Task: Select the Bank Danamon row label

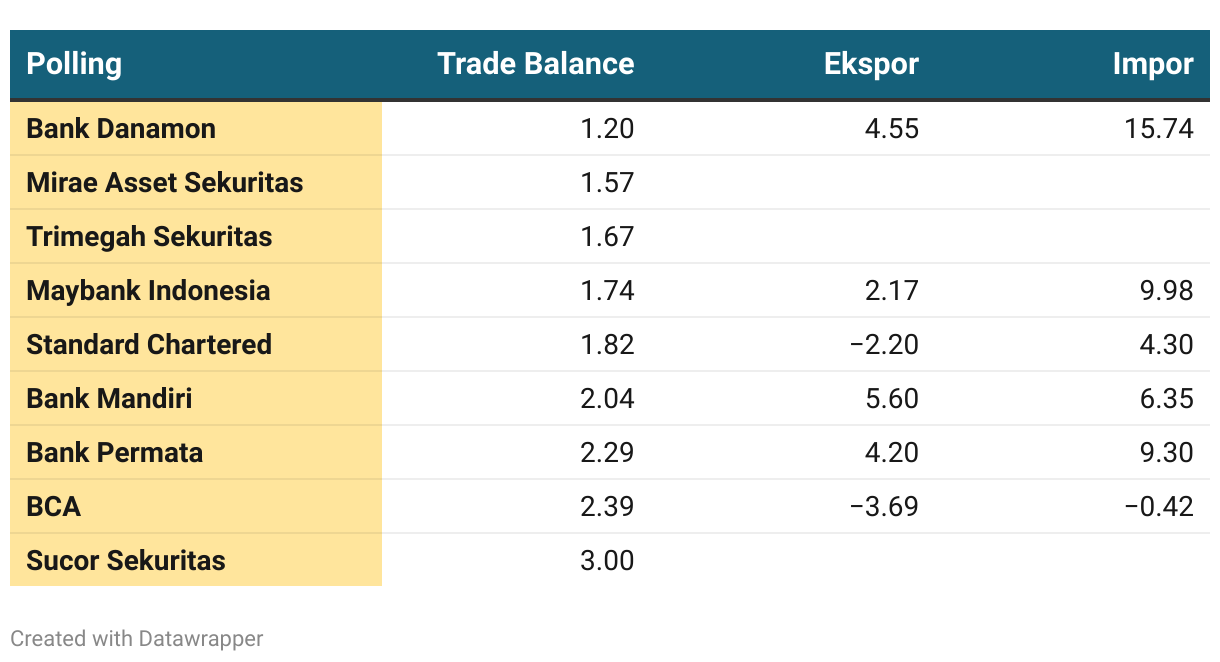Action: click(121, 129)
